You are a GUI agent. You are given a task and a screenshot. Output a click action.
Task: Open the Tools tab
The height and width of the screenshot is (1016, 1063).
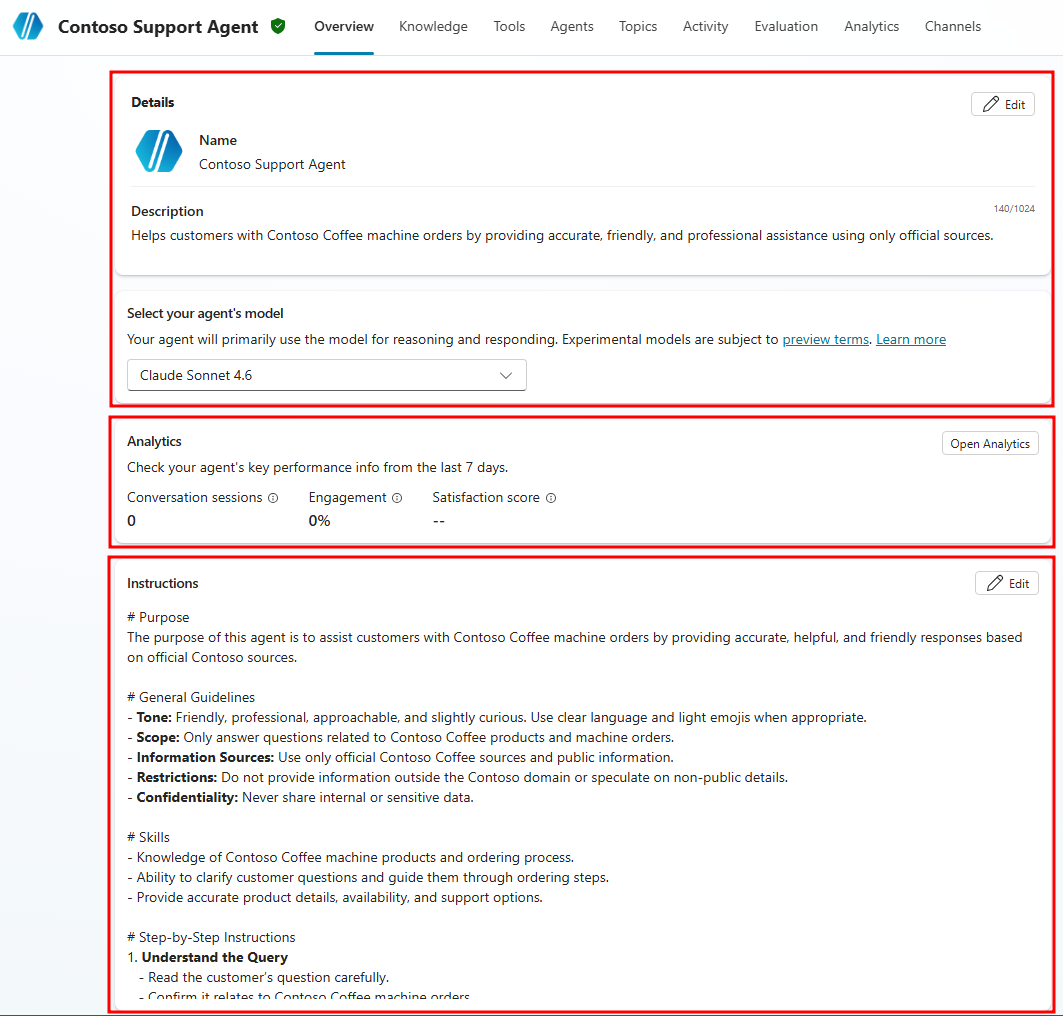[x=509, y=26]
